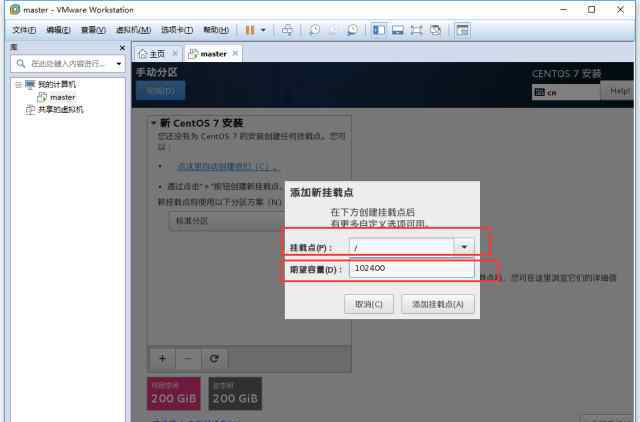Click the VMware Workstation title bar icon
The height and width of the screenshot is (422, 640).
[14, 9]
